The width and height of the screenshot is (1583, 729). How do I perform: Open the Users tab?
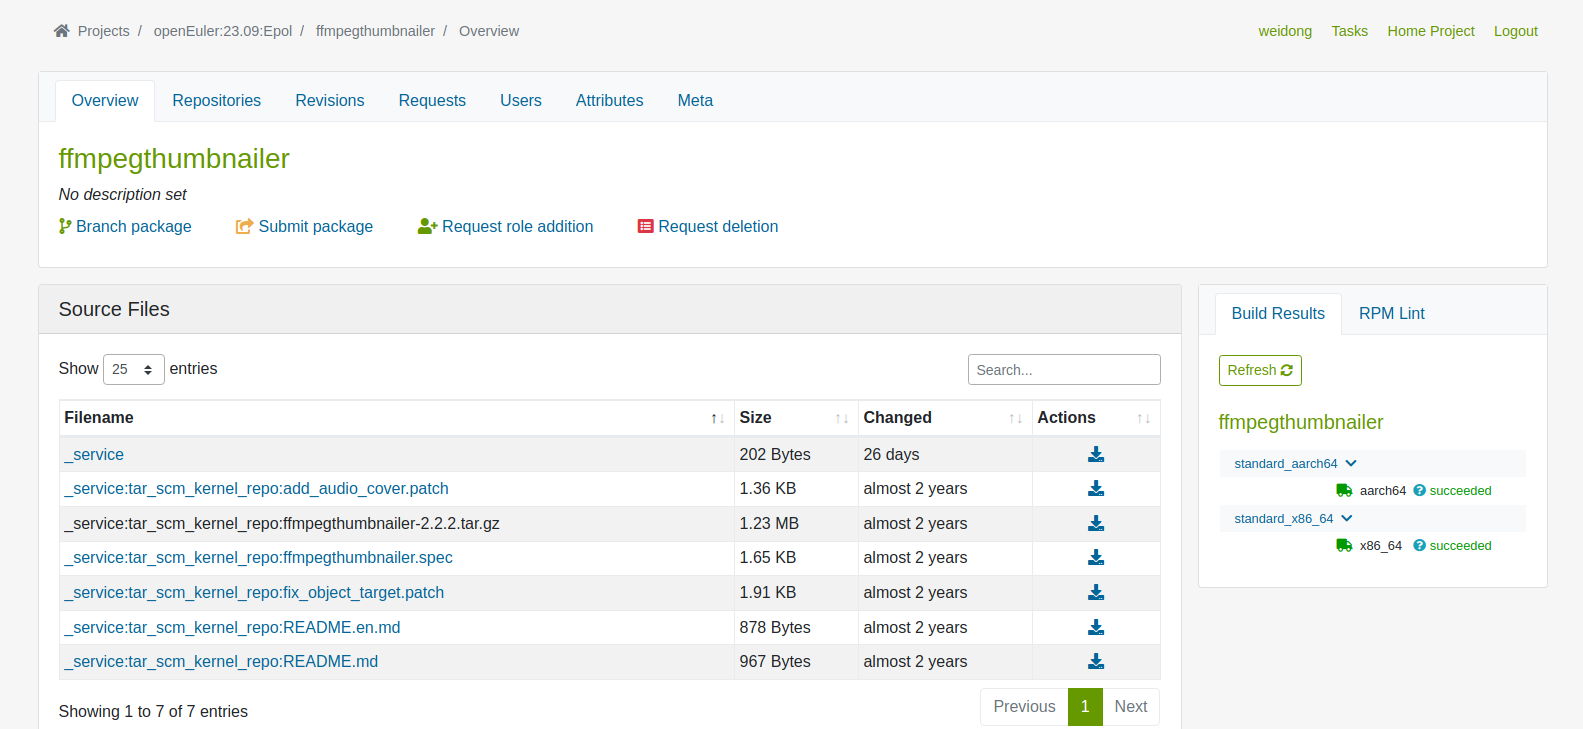tap(521, 101)
